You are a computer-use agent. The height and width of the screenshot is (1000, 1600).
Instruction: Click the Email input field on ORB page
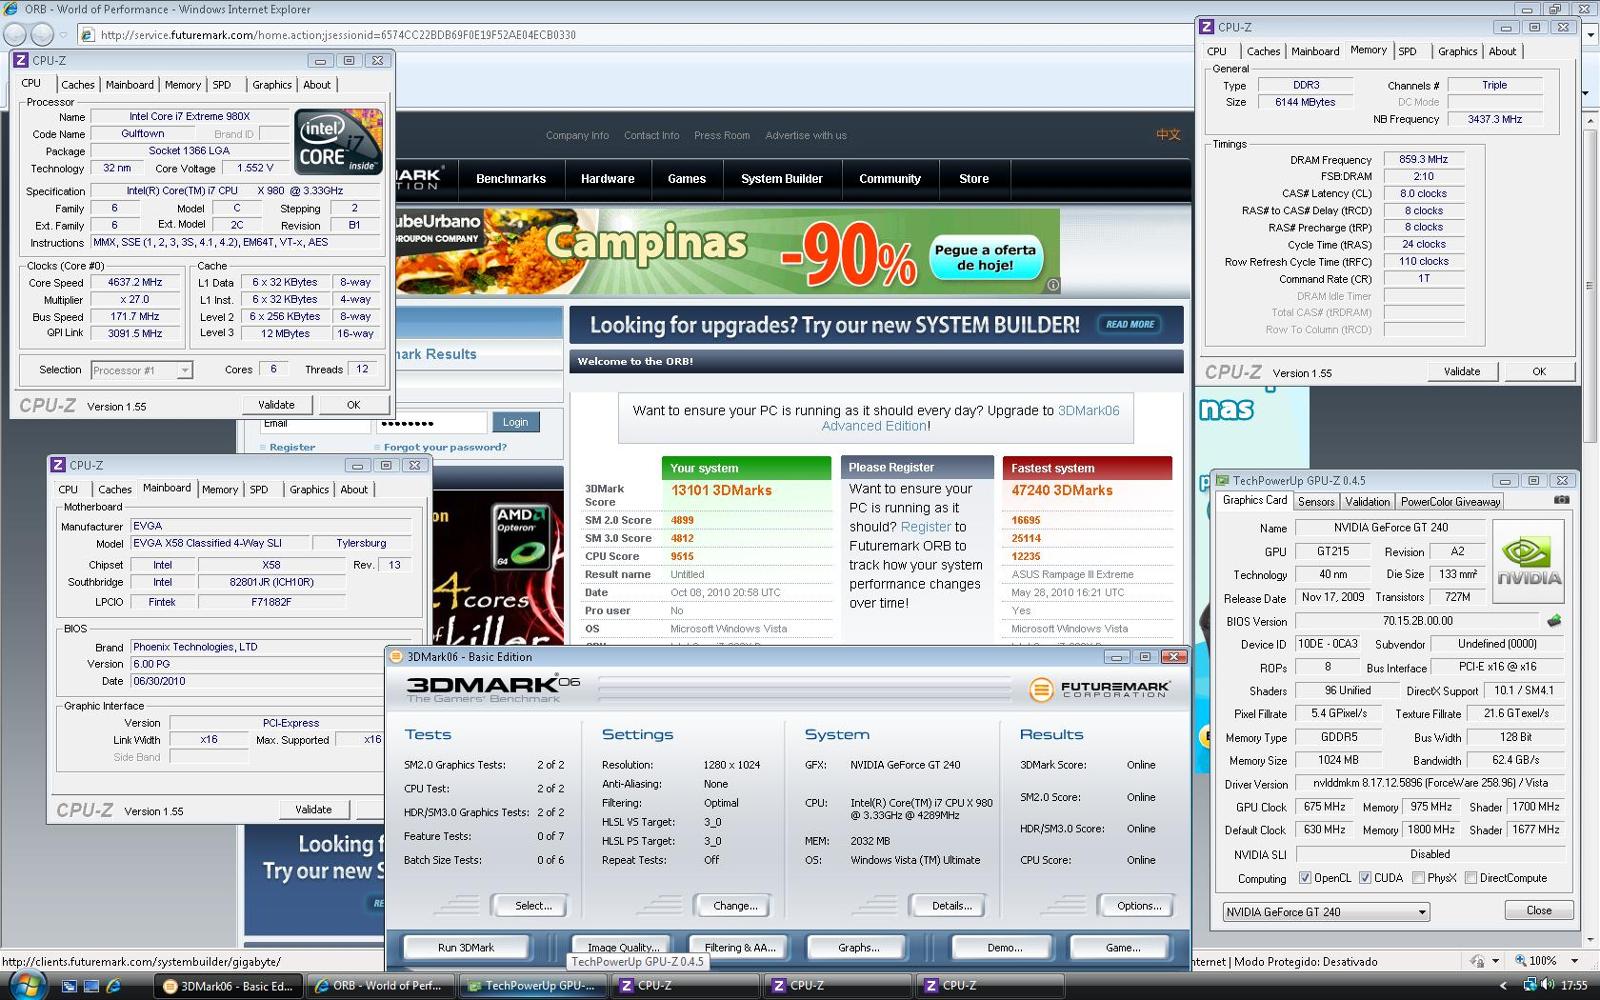coord(314,426)
